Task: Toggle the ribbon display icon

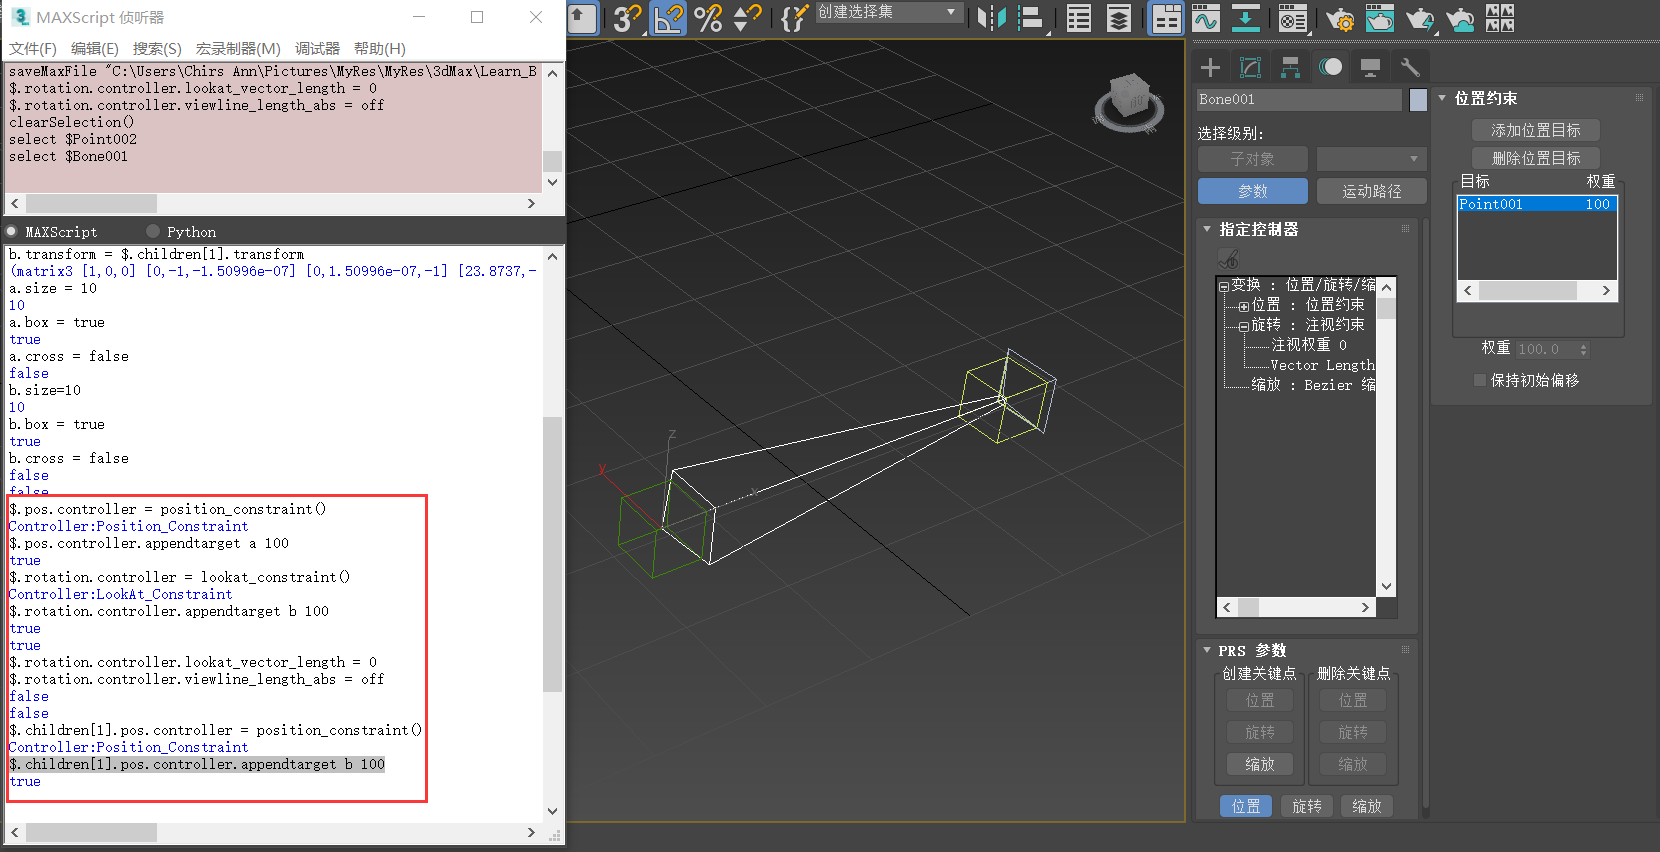Action: (1166, 18)
